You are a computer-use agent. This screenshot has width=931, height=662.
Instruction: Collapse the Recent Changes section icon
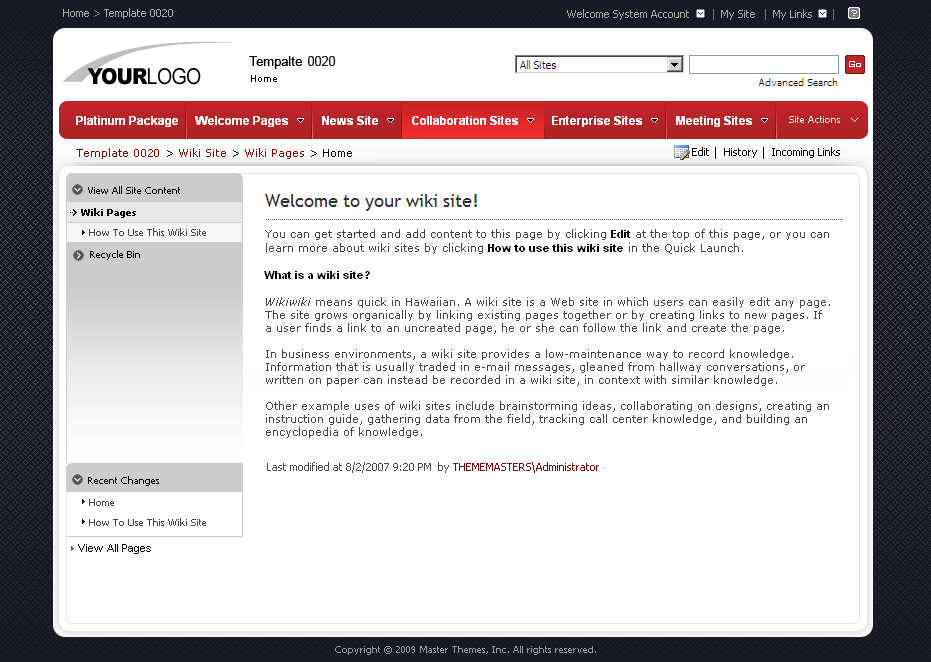77,478
